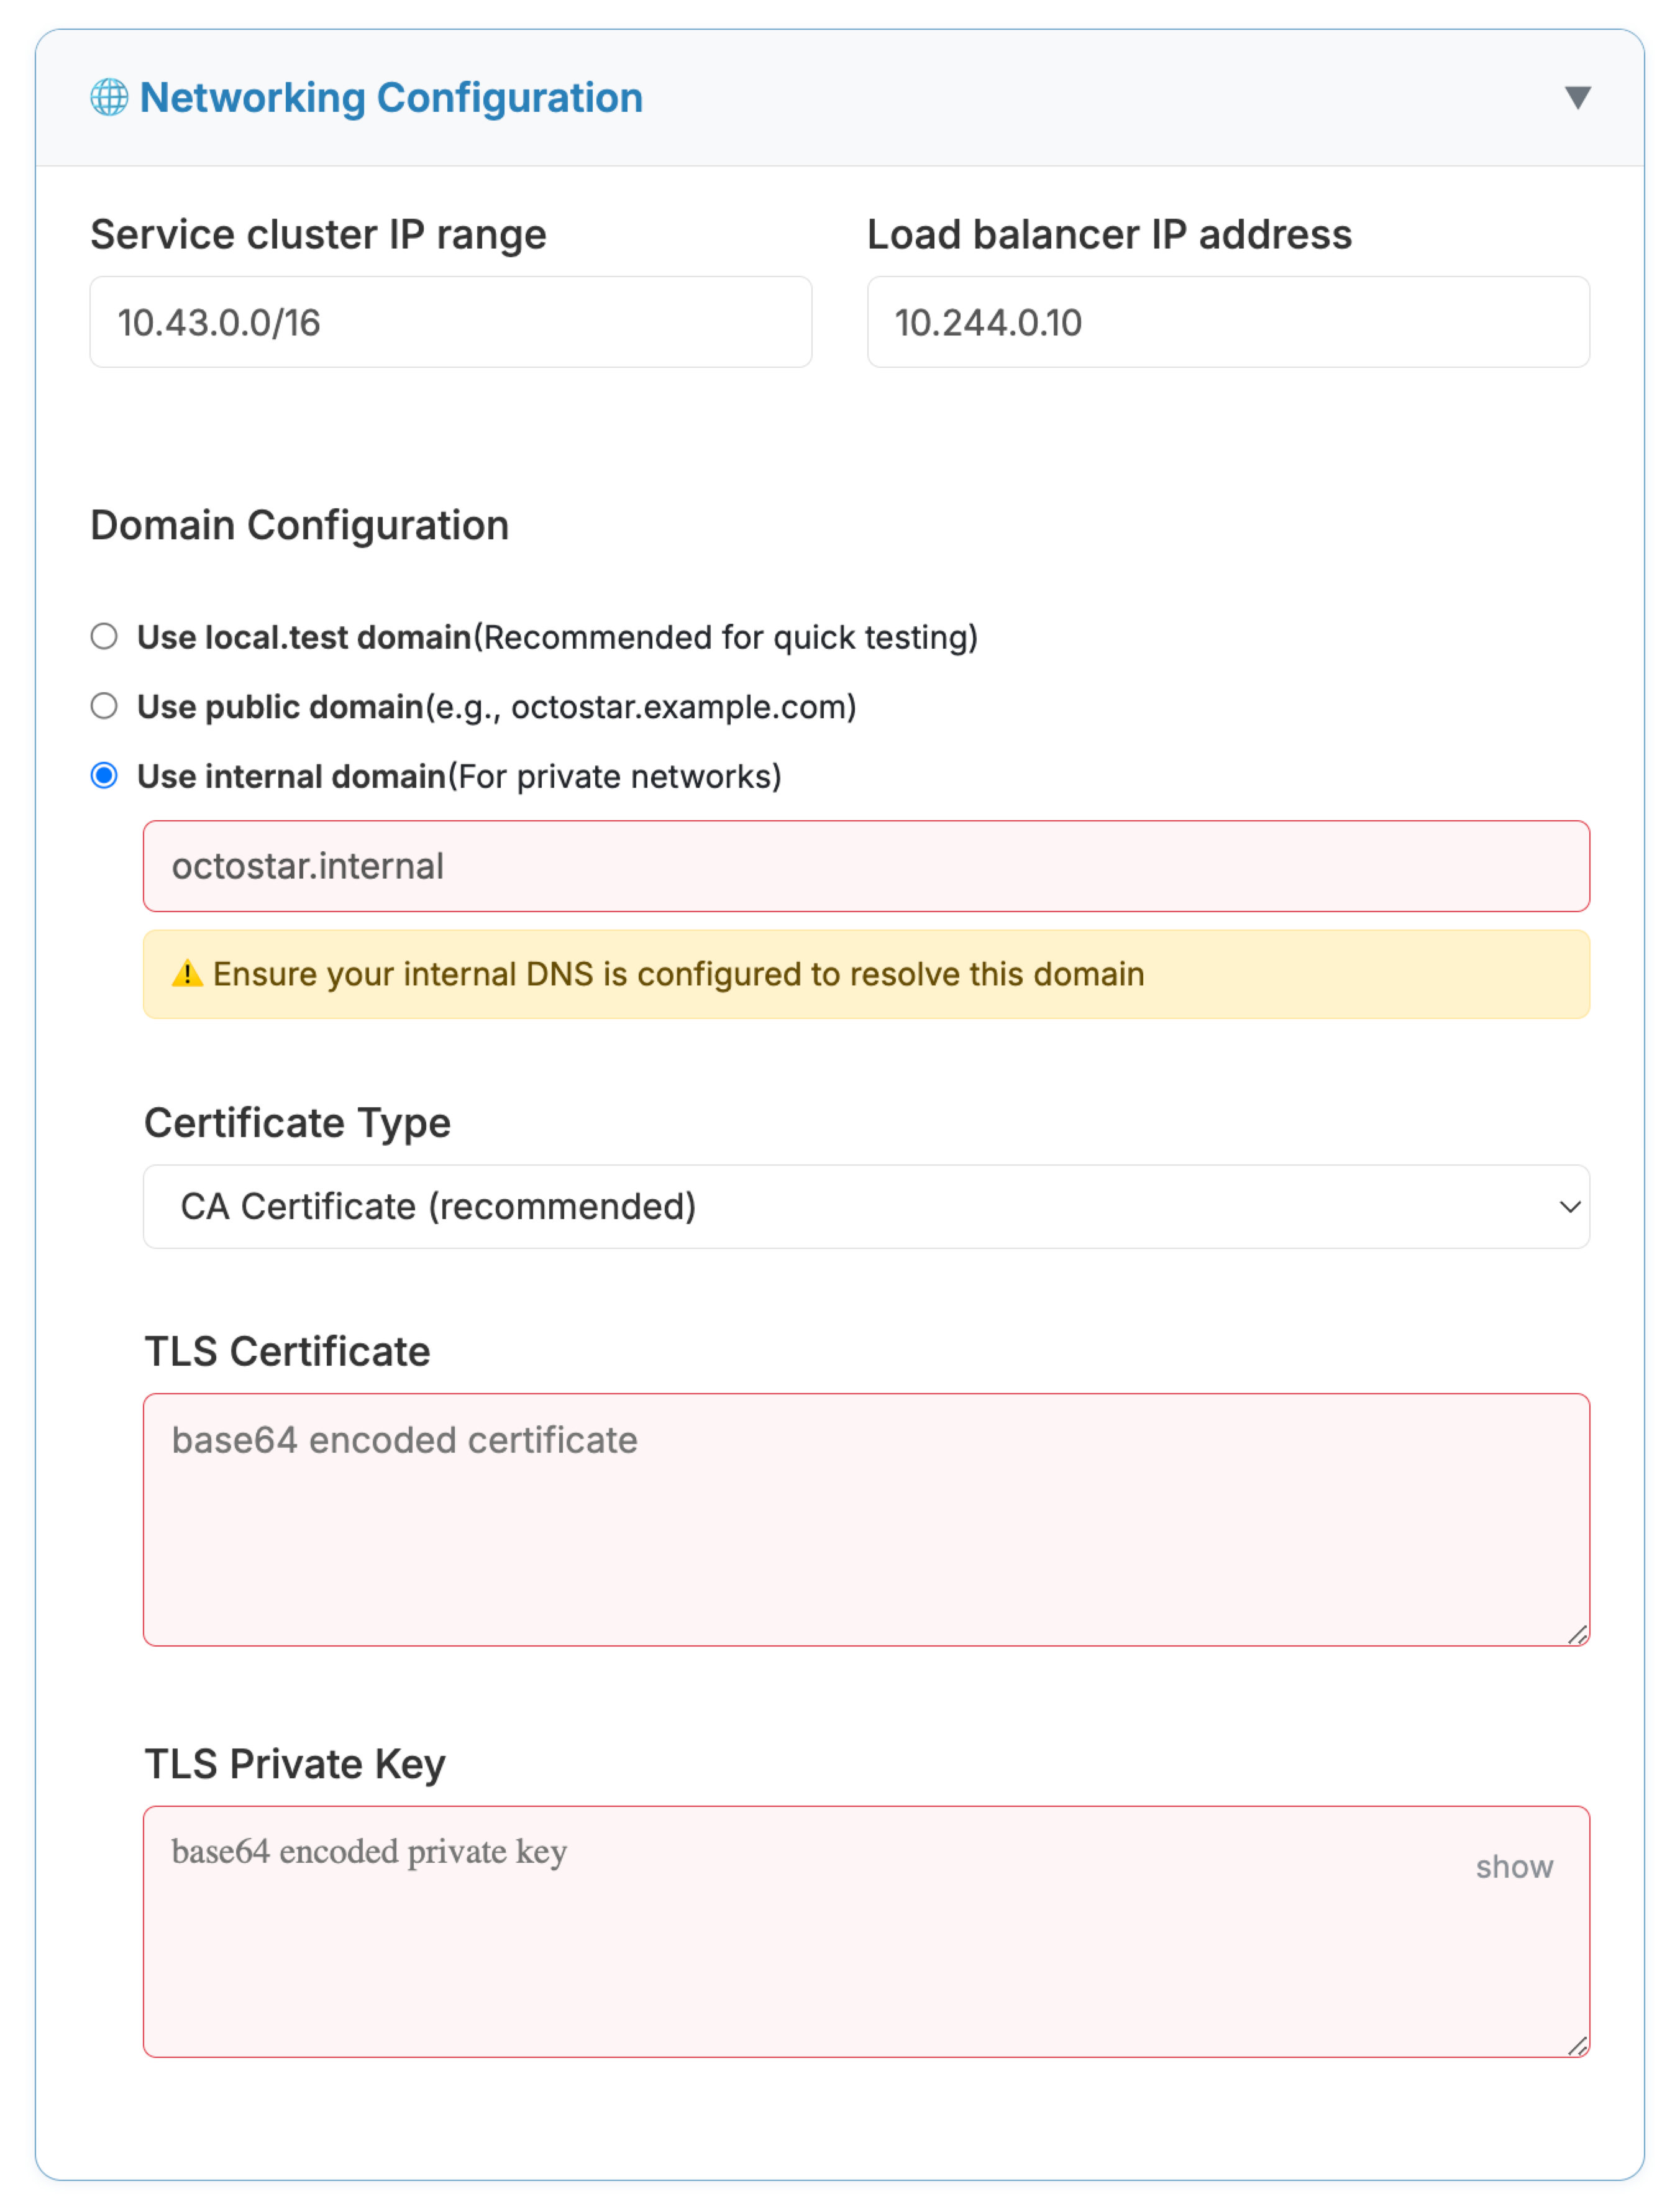Select "Use public domain" option
Image resolution: width=1680 pixels, height=2212 pixels.
click(104, 706)
